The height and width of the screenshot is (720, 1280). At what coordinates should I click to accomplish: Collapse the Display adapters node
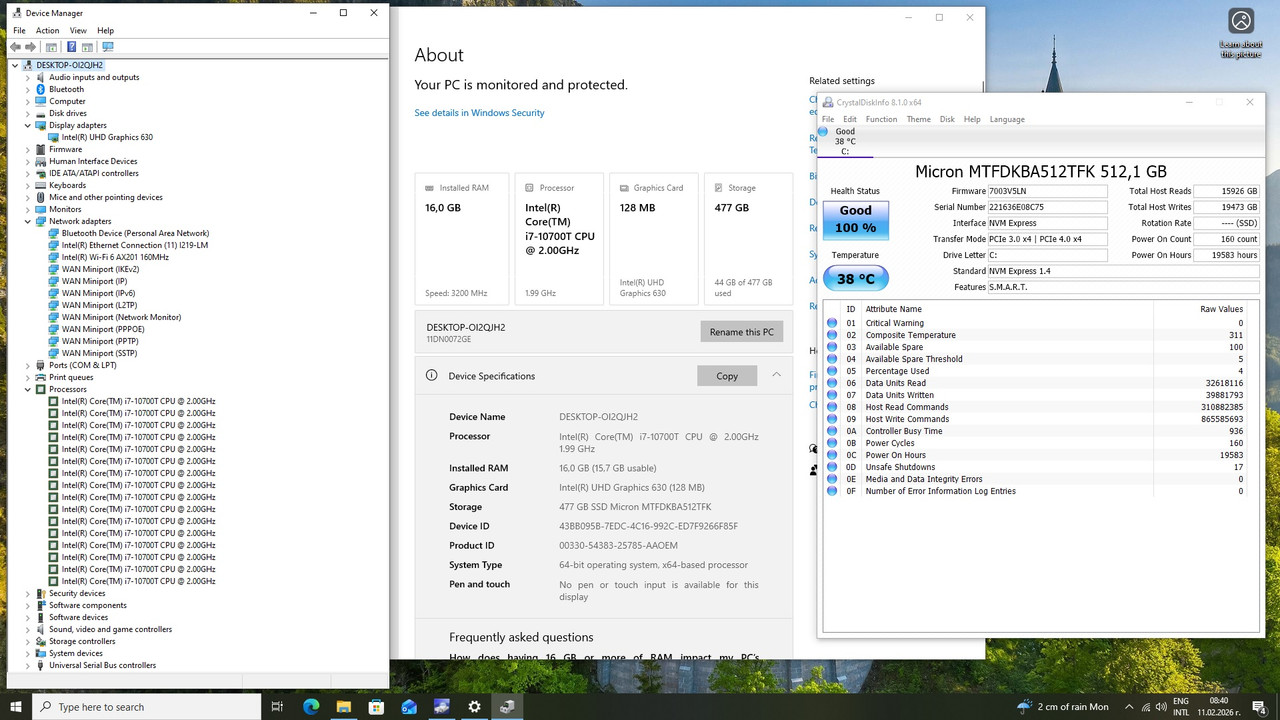[x=28, y=125]
